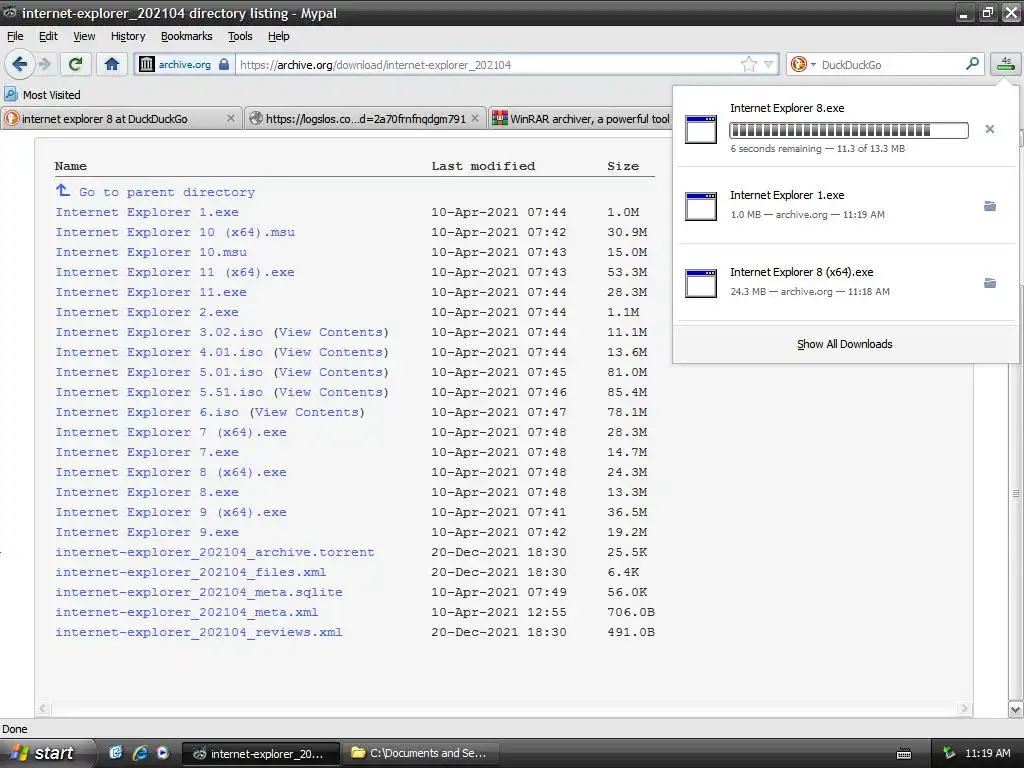Viewport: 1024px width, 768px height.
Task: Click the Internet Explorer 10 (x64).msu link
Action: click(x=175, y=232)
